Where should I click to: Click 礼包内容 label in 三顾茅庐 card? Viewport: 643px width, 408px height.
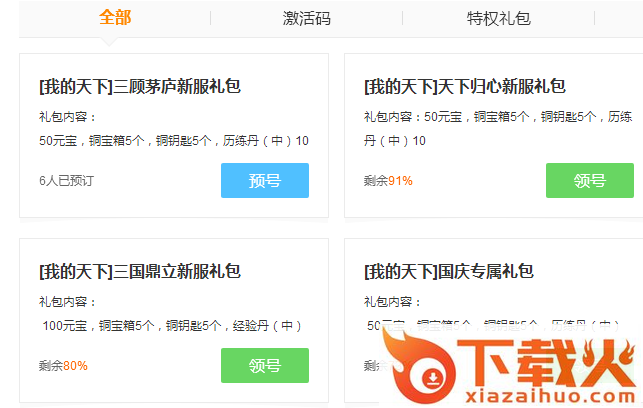67,117
